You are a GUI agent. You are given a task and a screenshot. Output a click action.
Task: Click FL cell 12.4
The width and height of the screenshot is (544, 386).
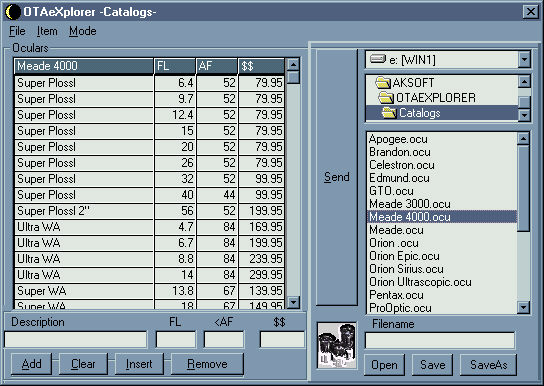[x=175, y=115]
